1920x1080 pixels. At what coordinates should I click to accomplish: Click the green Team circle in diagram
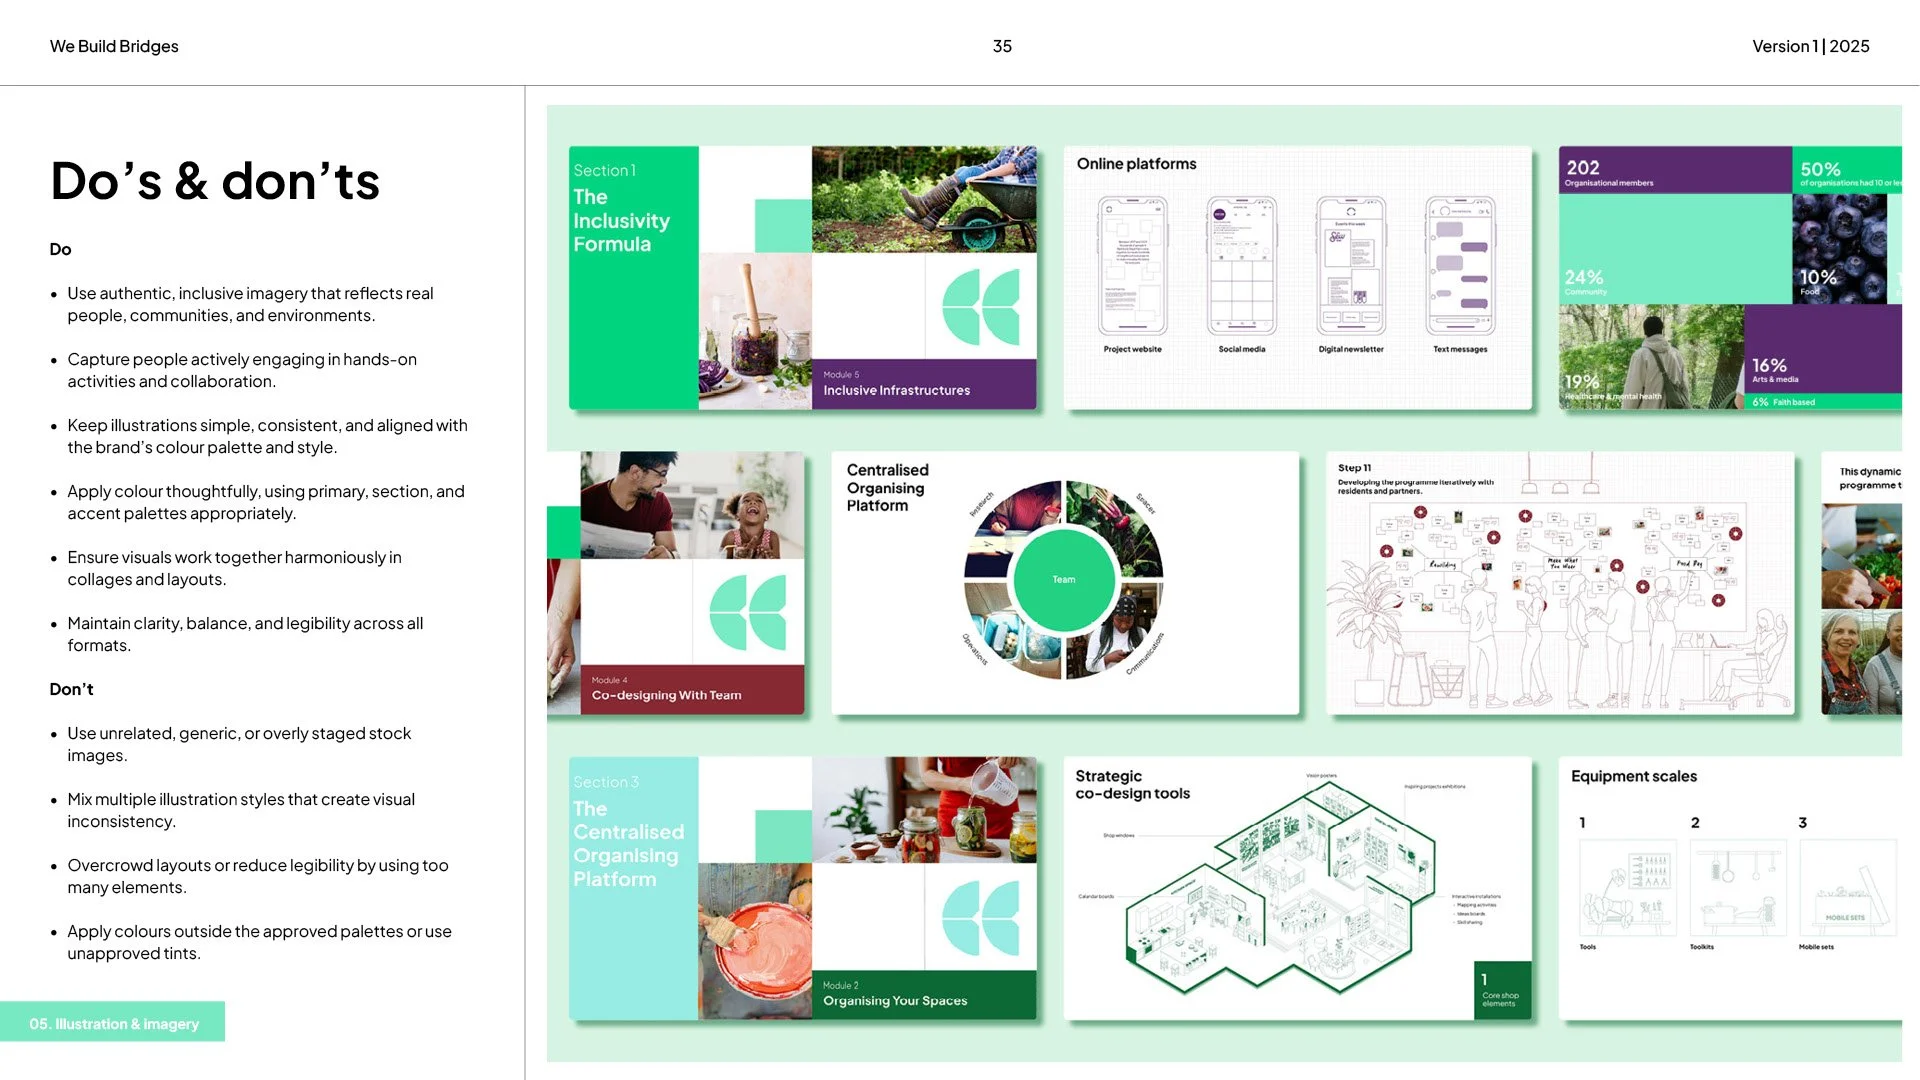(1063, 580)
